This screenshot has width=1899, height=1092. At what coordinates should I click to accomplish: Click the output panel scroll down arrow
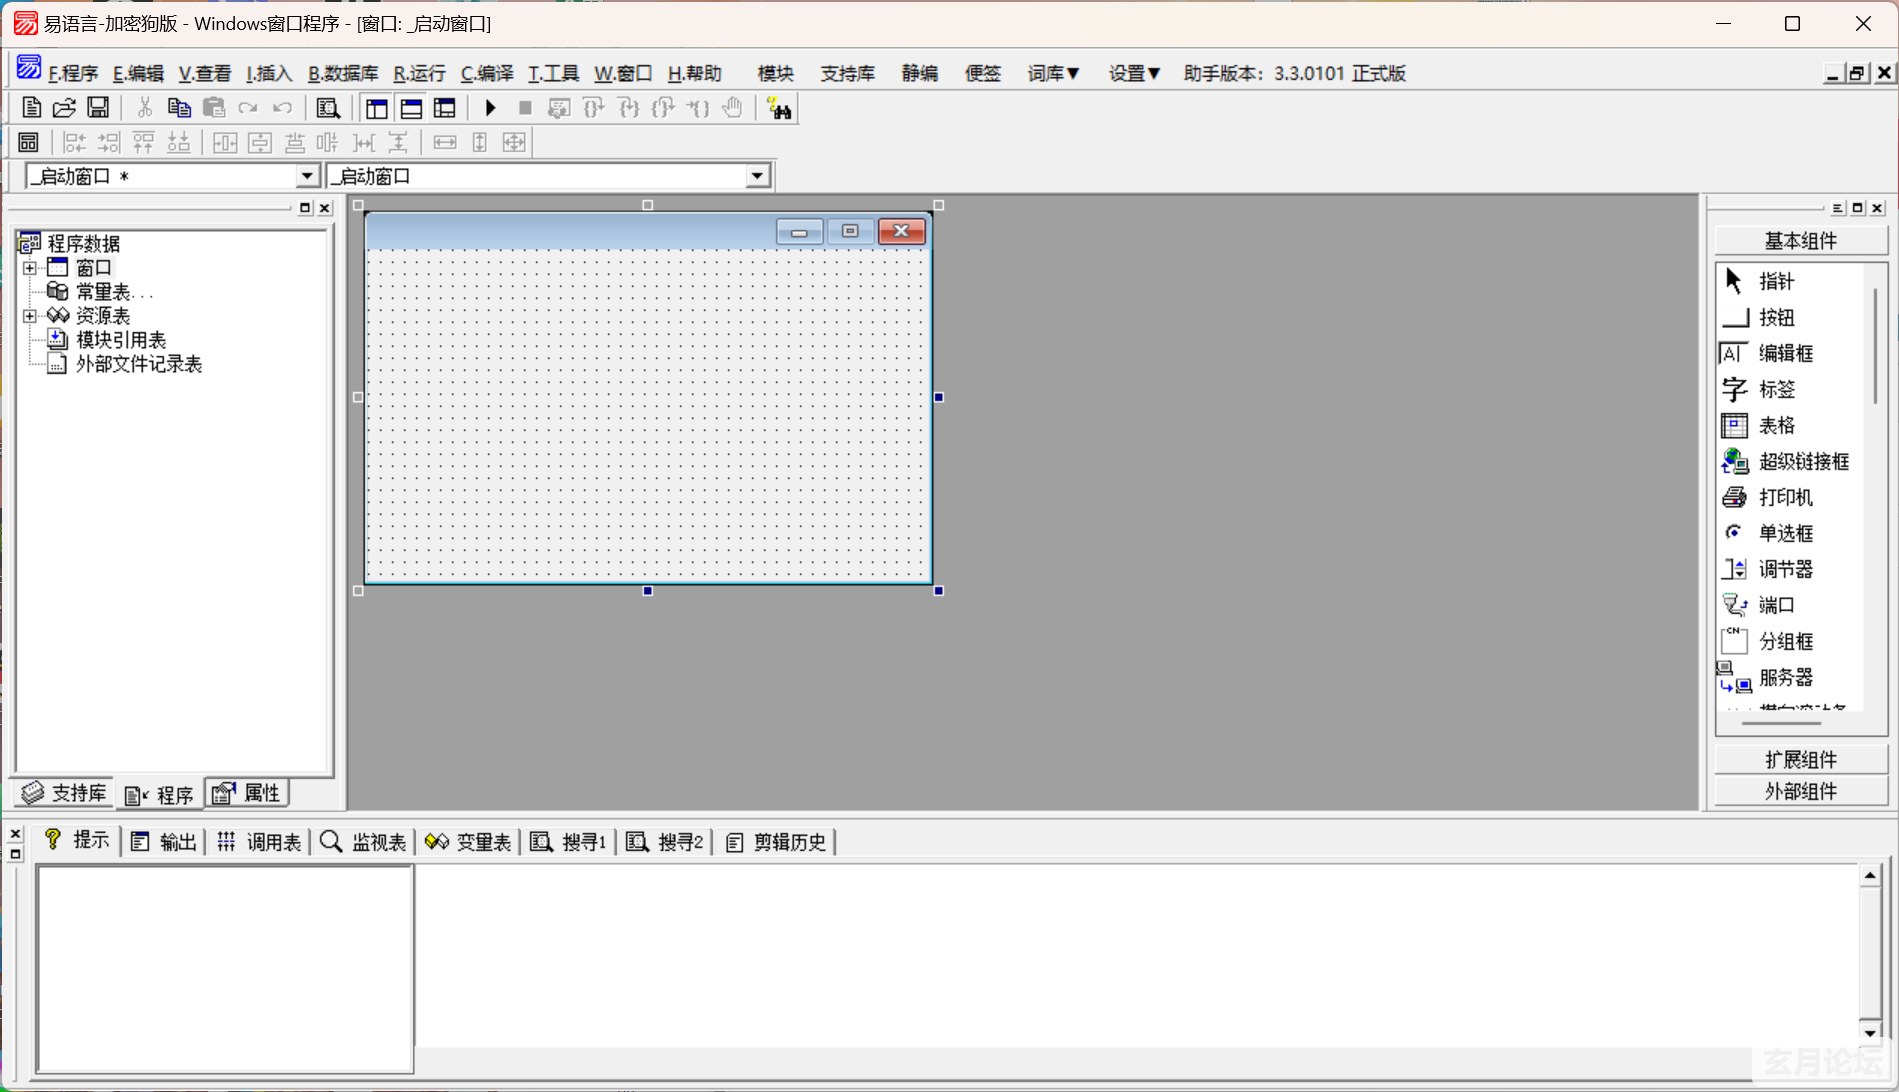1870,1033
